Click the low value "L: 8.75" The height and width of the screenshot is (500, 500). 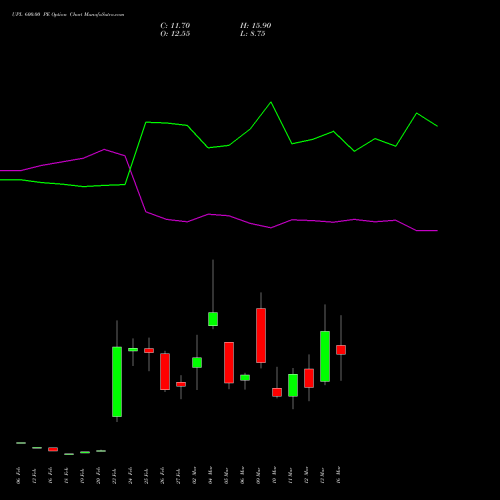pyautogui.click(x=252, y=34)
